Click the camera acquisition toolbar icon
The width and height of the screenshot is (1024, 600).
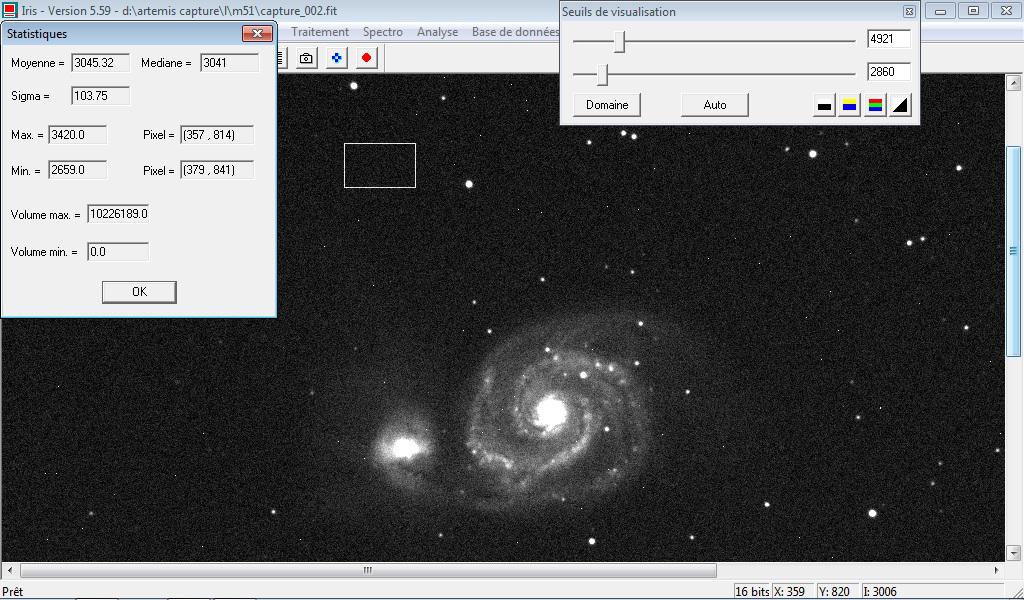click(x=306, y=58)
